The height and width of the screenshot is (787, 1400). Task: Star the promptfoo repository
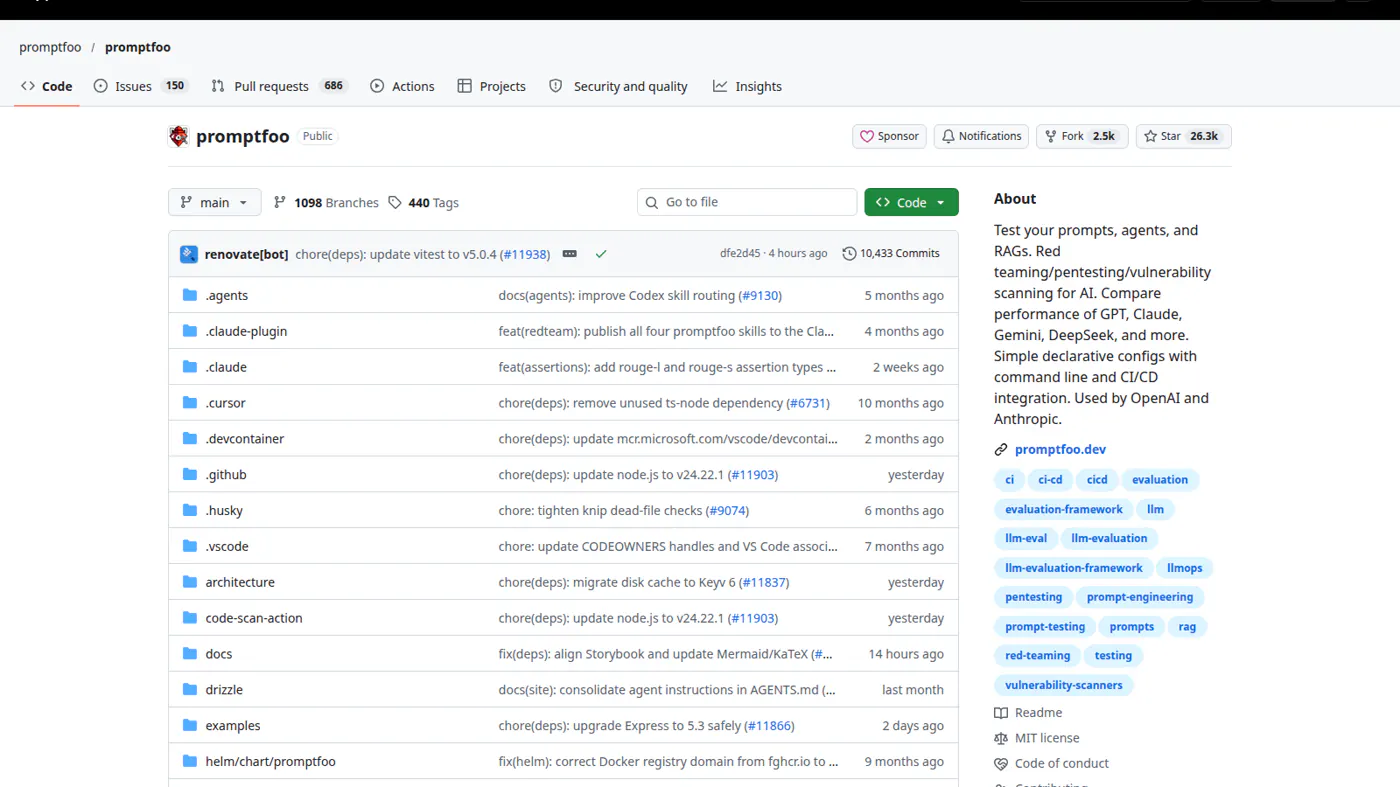(x=1184, y=136)
